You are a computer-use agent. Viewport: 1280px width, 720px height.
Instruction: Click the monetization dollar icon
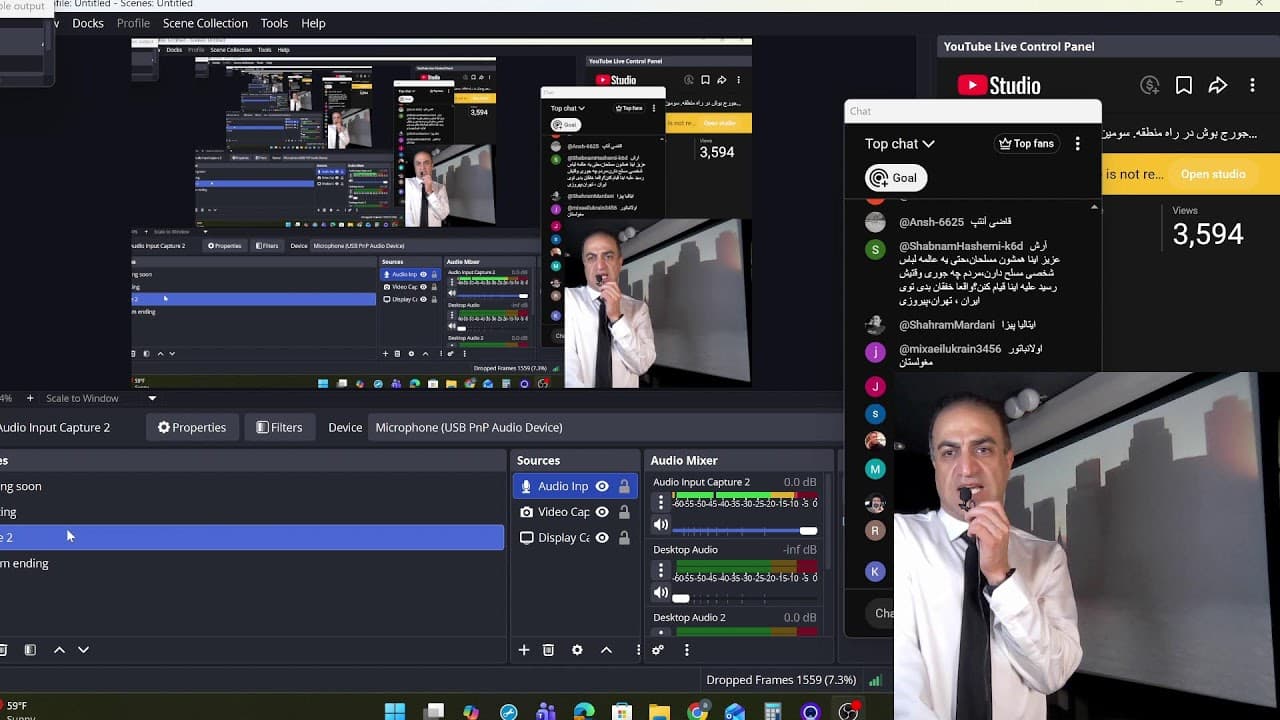click(x=1150, y=86)
